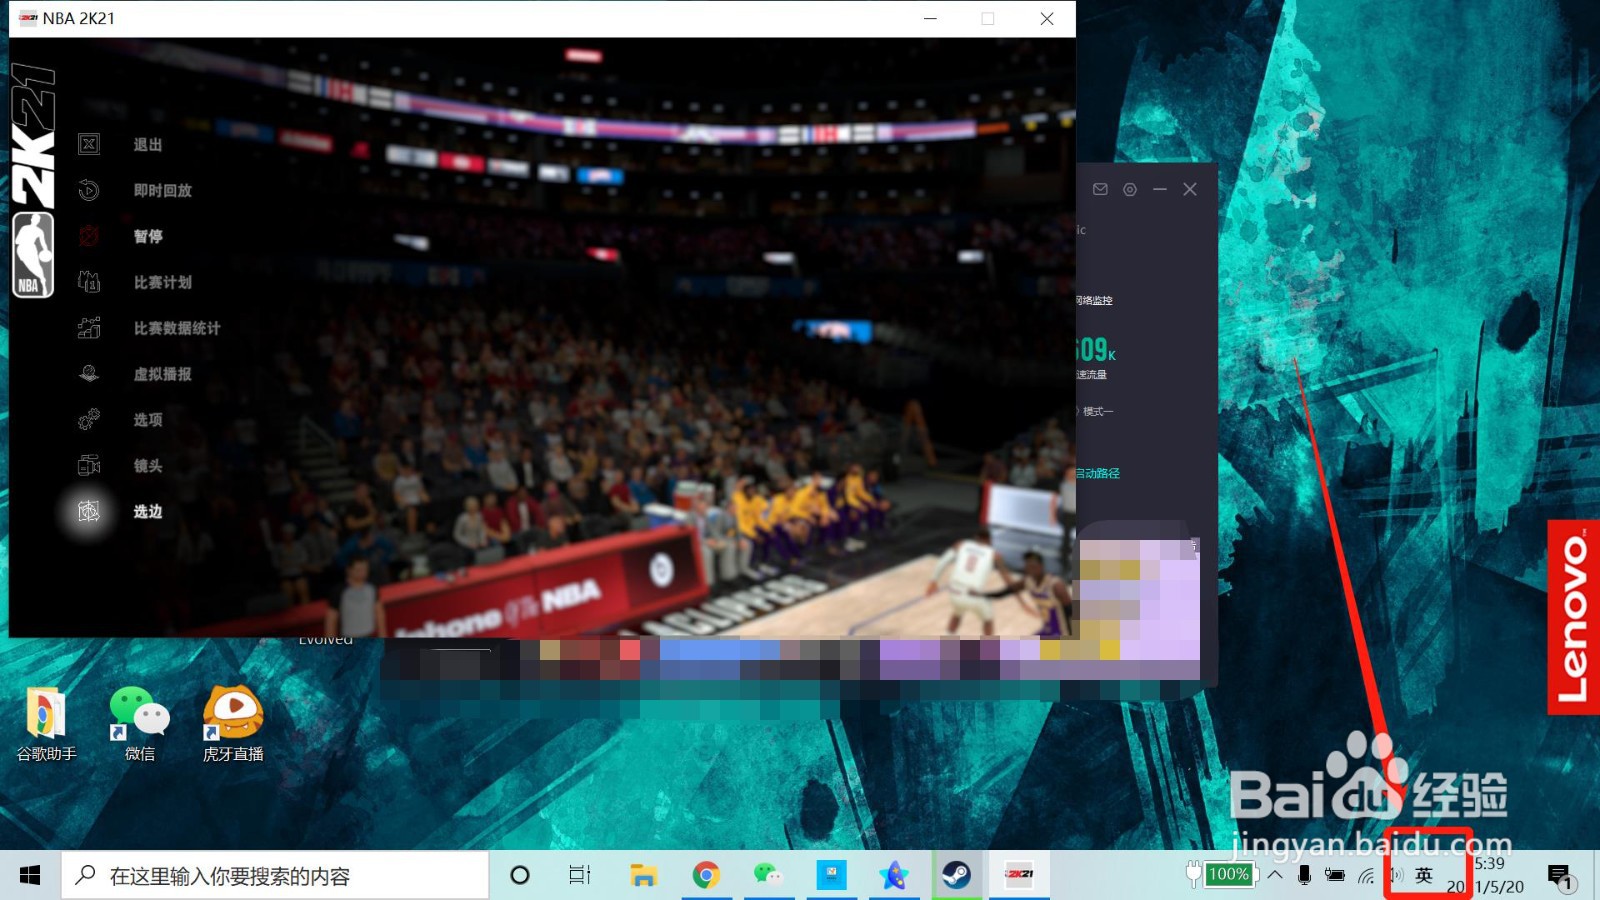Open settings hexagon icon in accelerator window
This screenshot has width=1600, height=900.
1130,189
